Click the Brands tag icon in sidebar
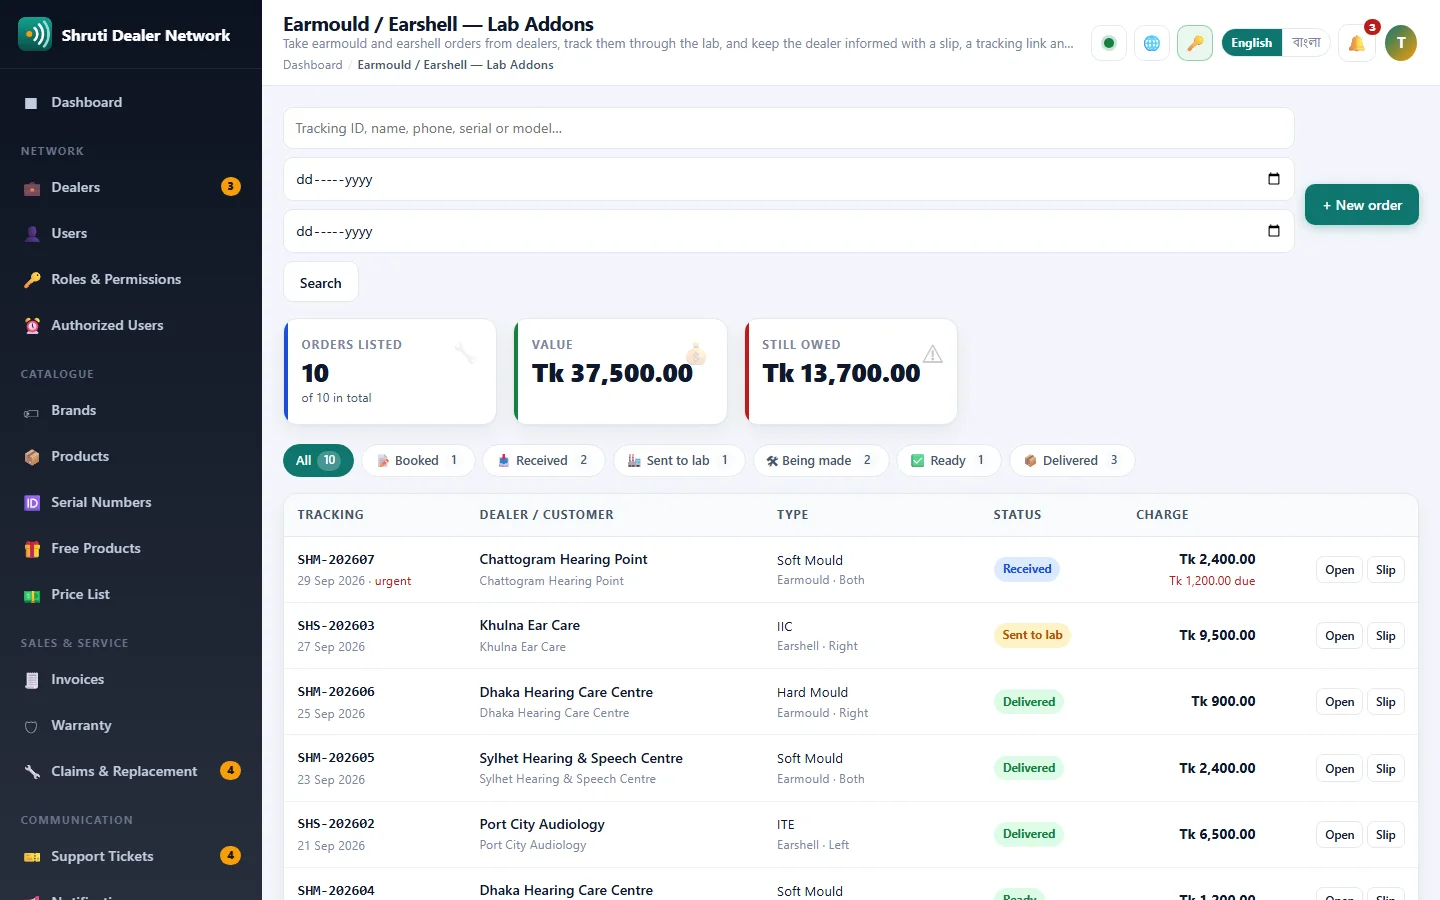 point(32,411)
